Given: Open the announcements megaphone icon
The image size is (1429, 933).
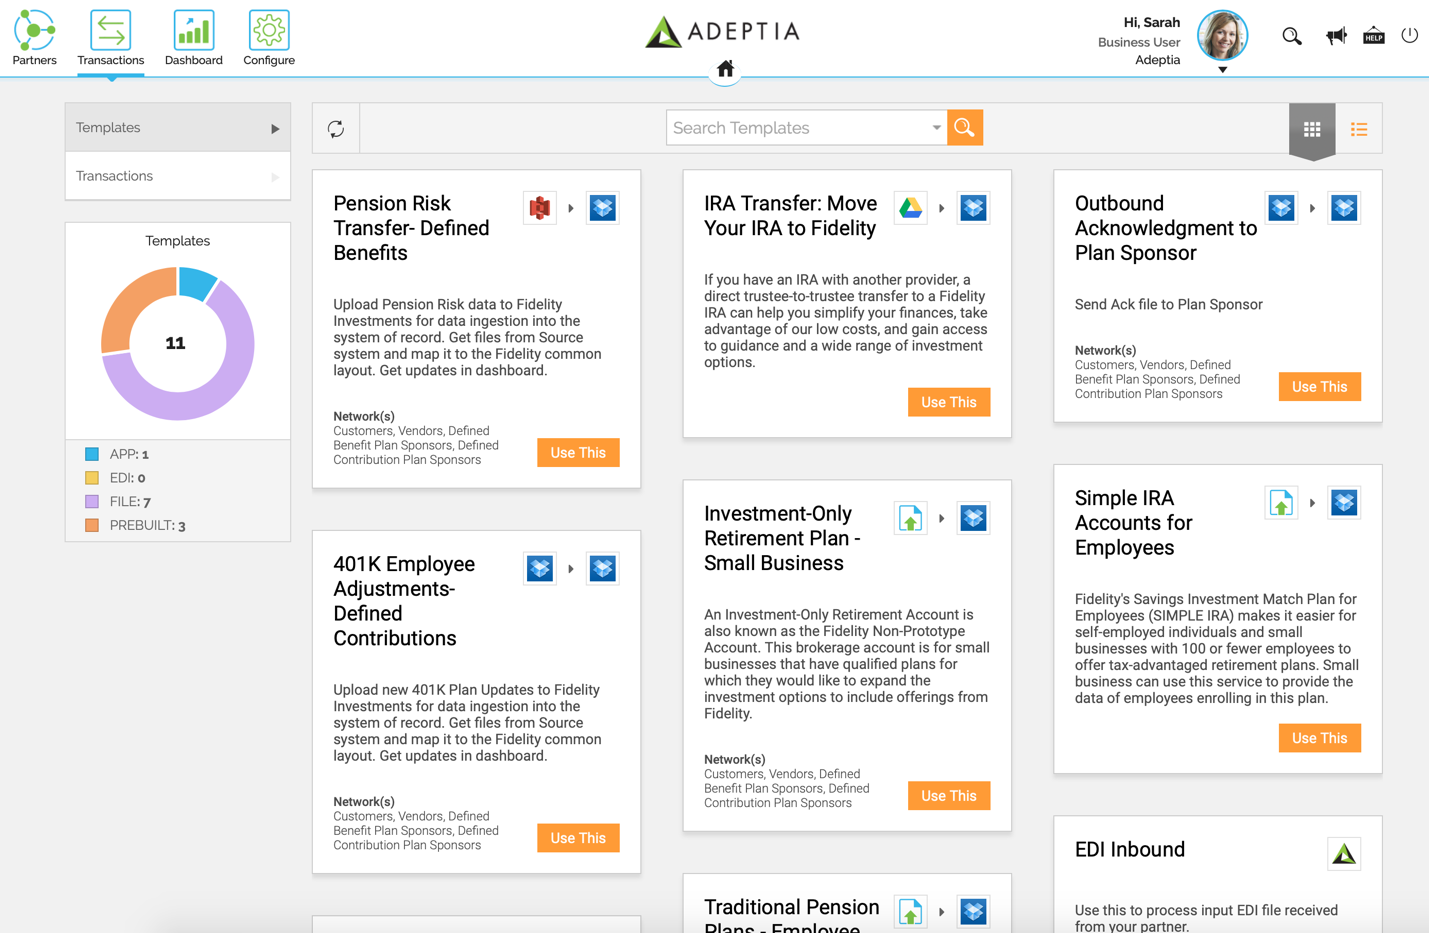Looking at the screenshot, I should (x=1336, y=36).
